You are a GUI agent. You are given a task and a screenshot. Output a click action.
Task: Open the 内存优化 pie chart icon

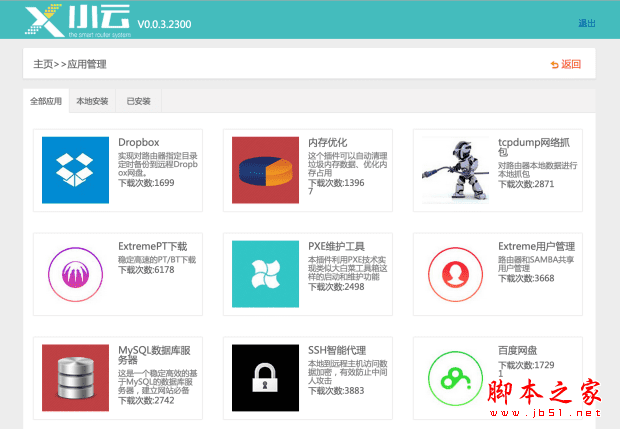[x=265, y=170]
